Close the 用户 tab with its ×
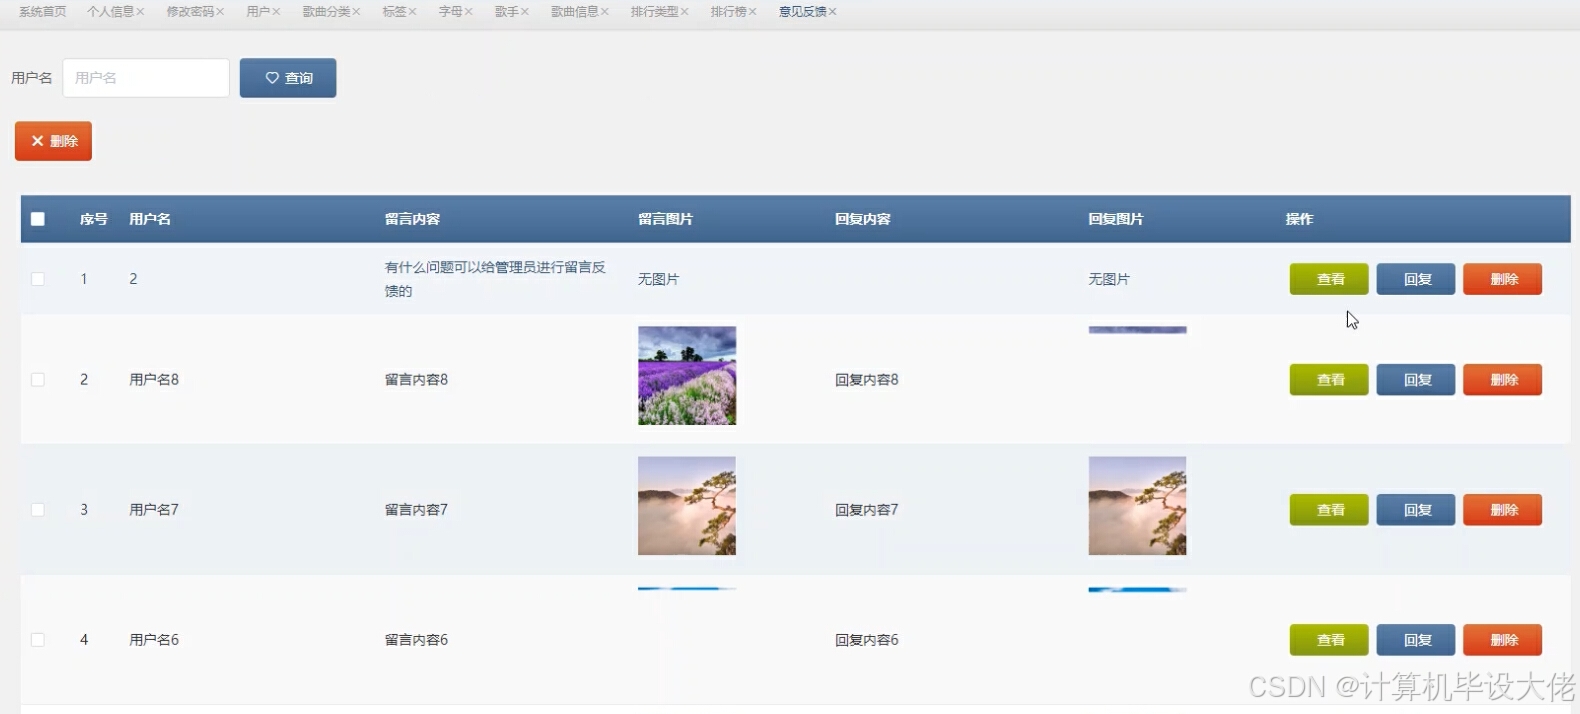 tap(276, 12)
